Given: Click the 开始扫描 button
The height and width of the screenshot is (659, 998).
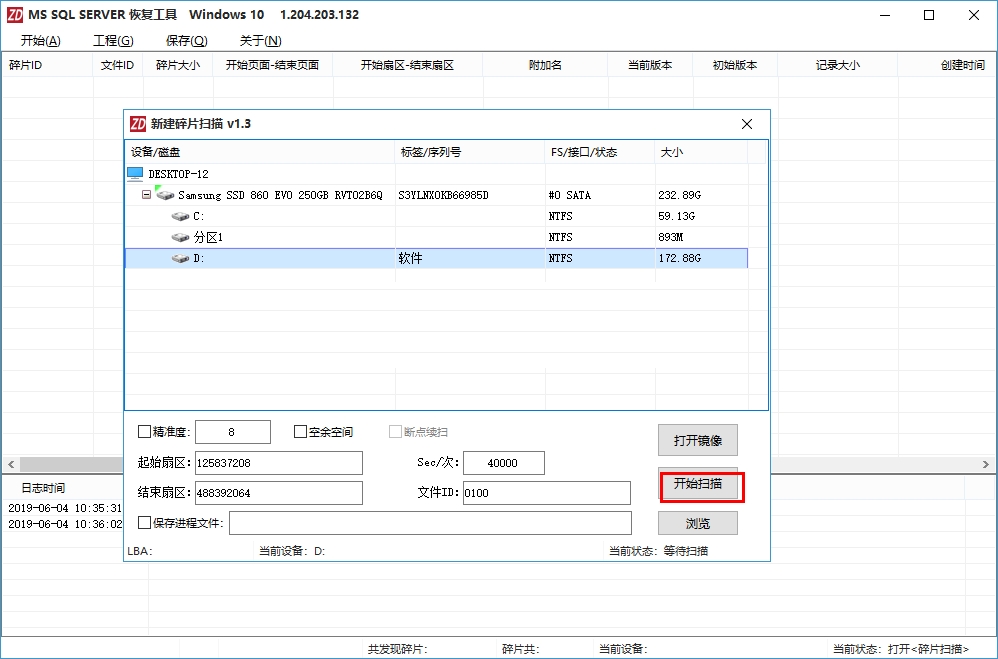Looking at the screenshot, I should [x=698, y=484].
